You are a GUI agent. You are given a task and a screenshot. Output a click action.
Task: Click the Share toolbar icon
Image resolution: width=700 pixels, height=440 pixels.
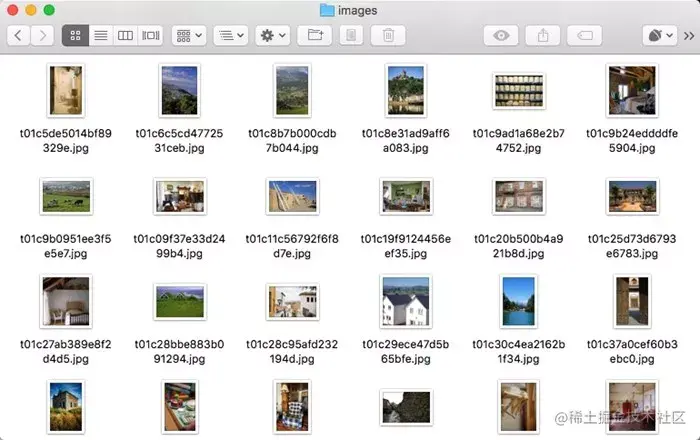(x=543, y=35)
